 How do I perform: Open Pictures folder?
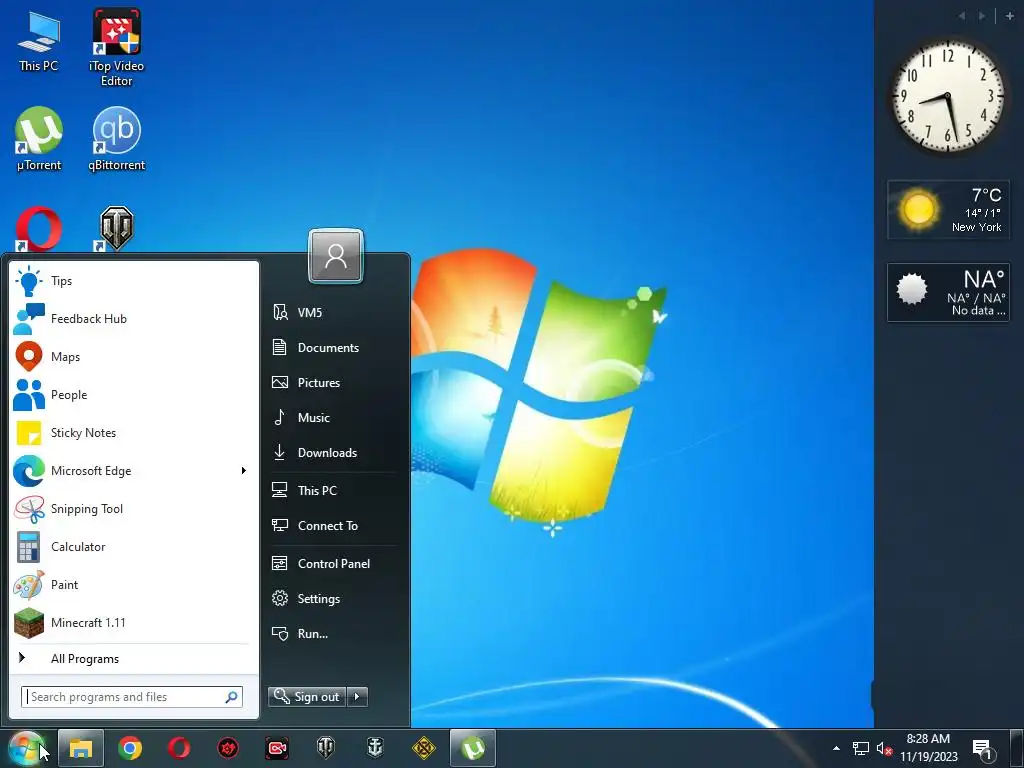tap(334, 383)
